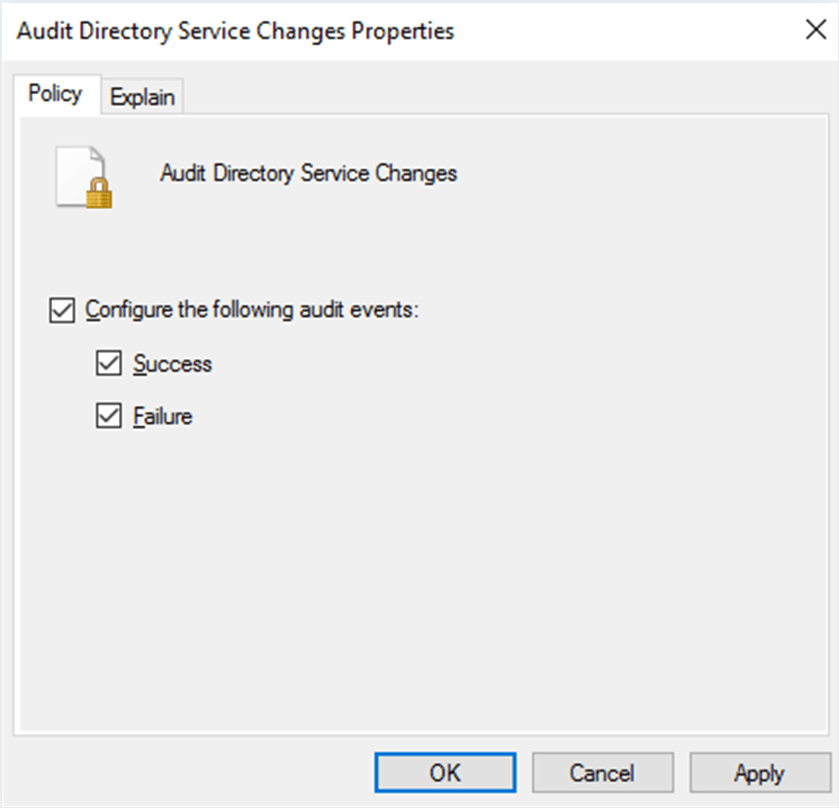Click the policy document icon
839x808 pixels.
point(80,174)
